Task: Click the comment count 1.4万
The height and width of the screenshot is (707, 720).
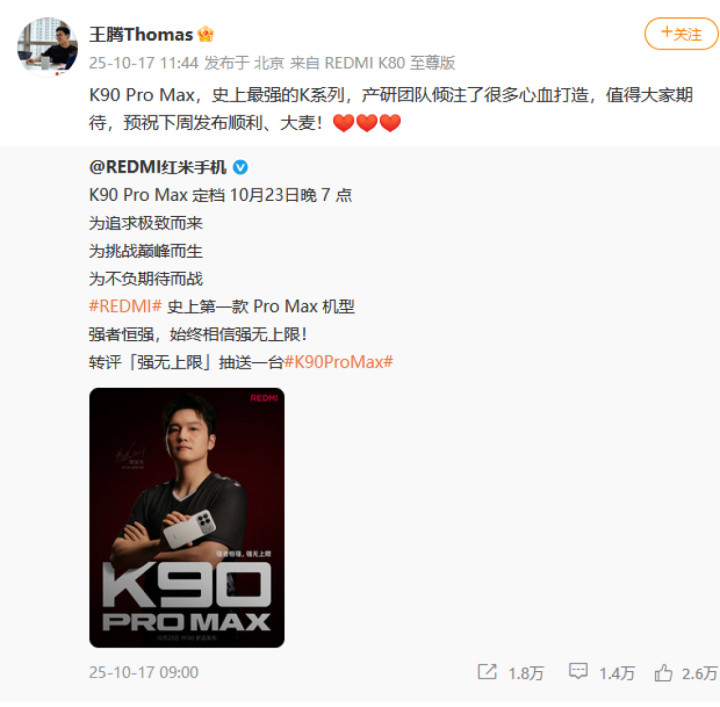Action: pyautogui.click(x=617, y=673)
